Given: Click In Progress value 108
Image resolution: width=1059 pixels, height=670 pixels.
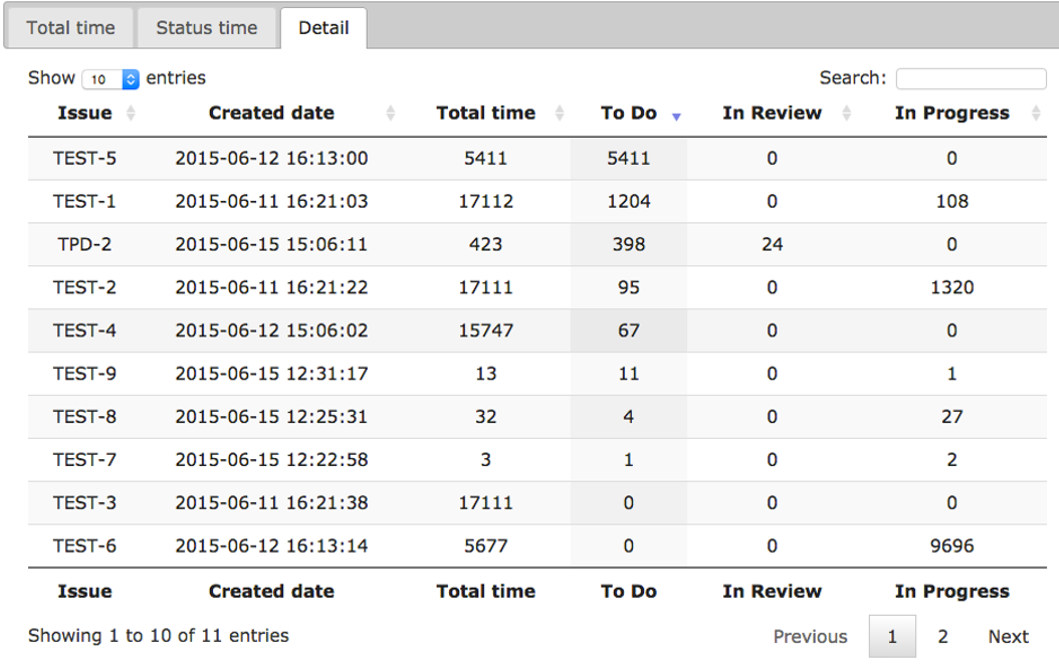Looking at the screenshot, I should tap(952, 201).
